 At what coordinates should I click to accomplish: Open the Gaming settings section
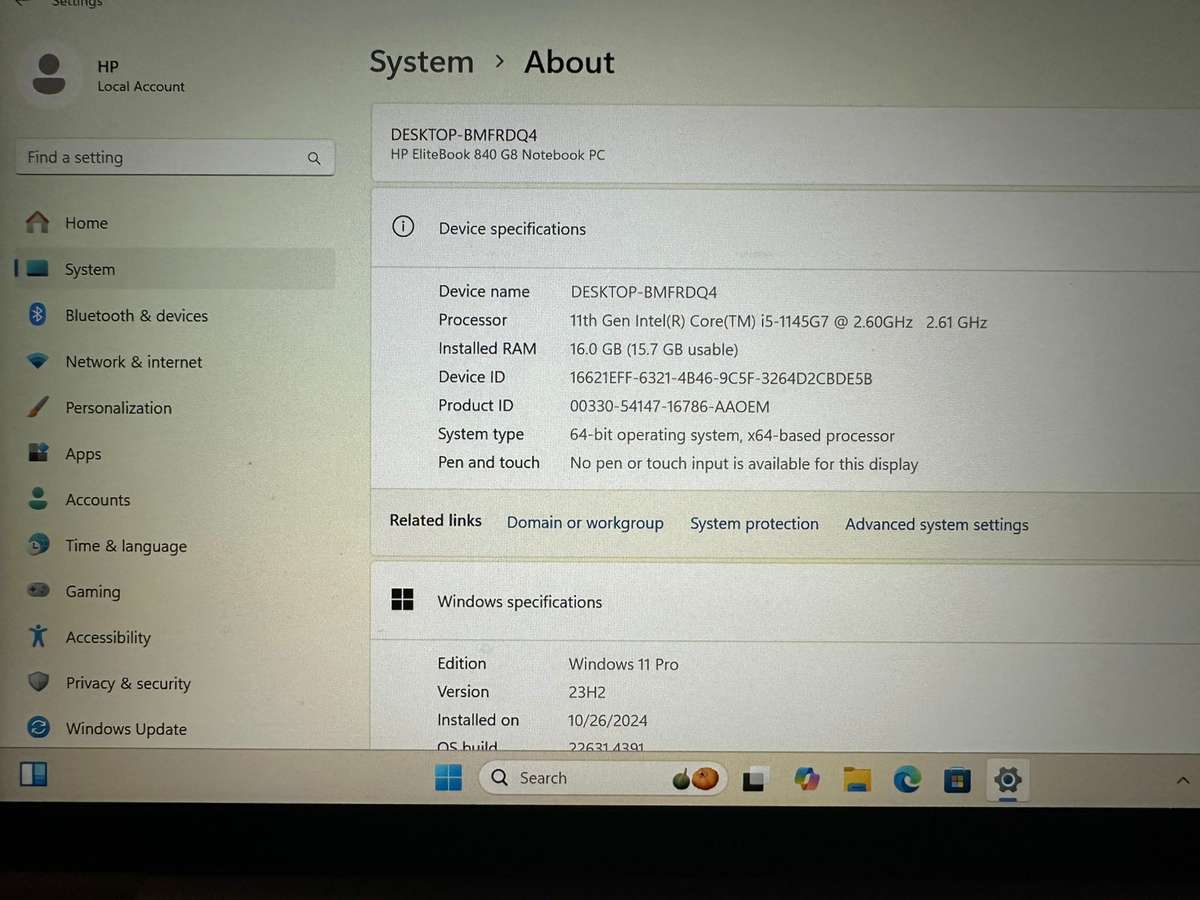pos(93,591)
